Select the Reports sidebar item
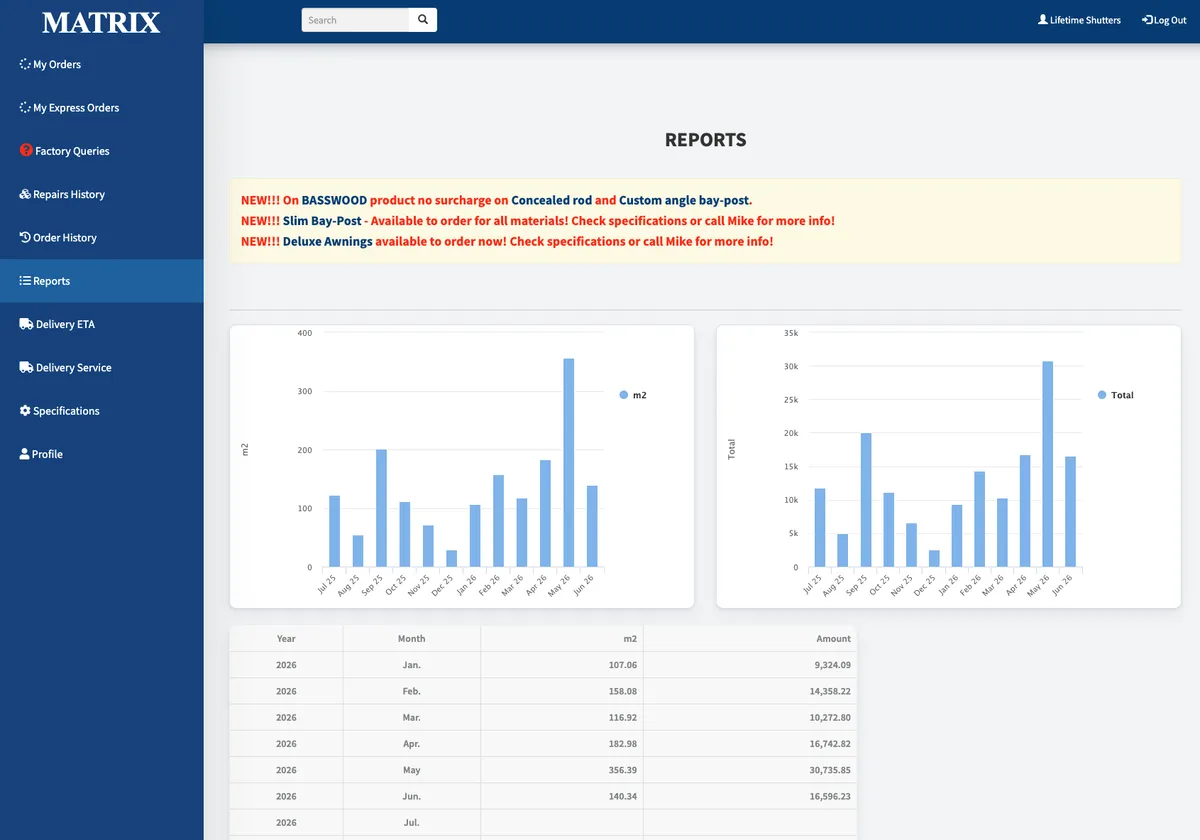This screenshot has height=840, width=1200. [101, 281]
